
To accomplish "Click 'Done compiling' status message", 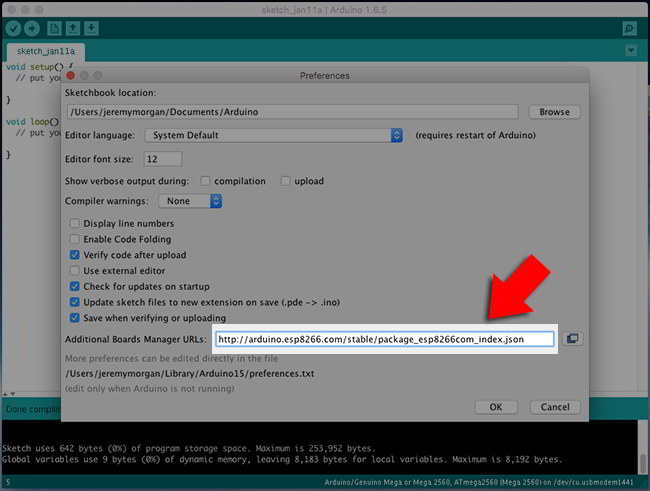I will coord(33,409).
